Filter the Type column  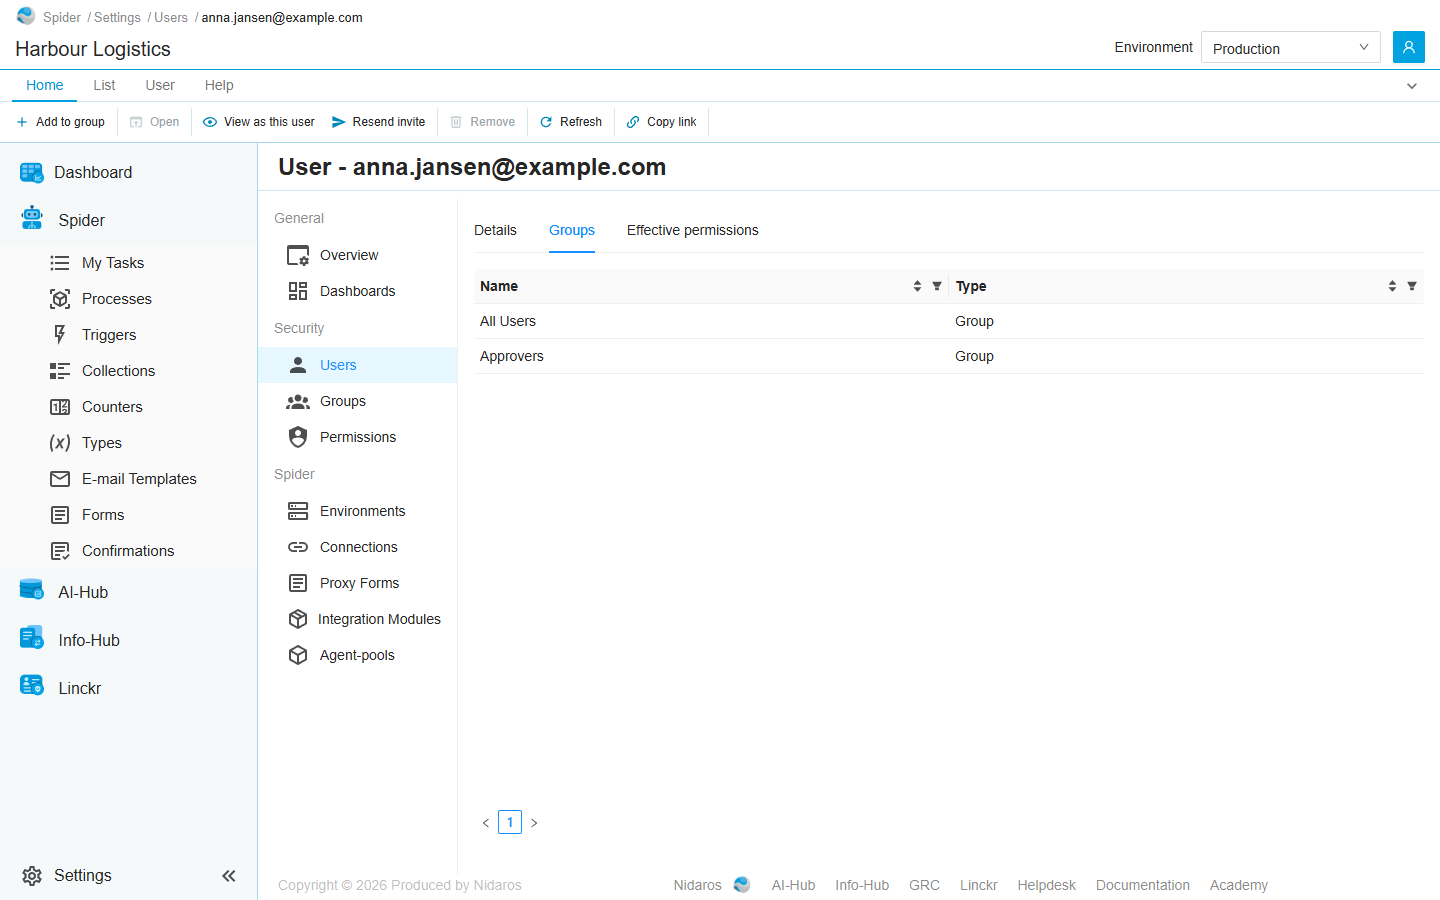[x=1412, y=286]
